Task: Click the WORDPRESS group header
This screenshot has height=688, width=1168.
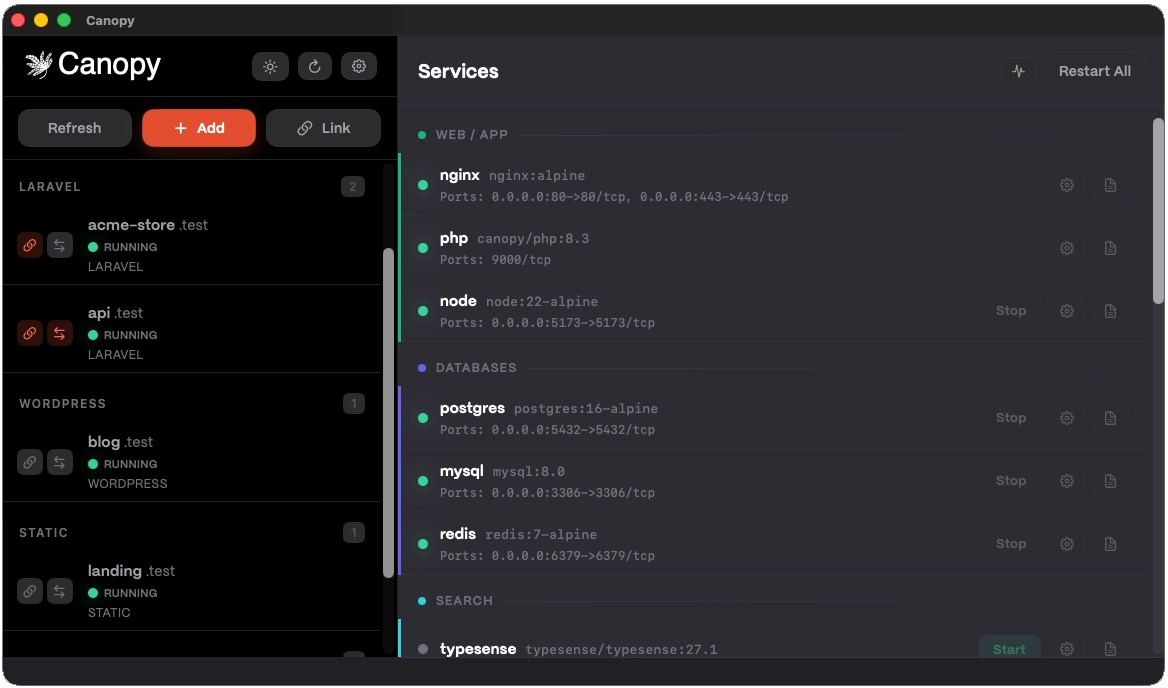Action: tap(63, 404)
